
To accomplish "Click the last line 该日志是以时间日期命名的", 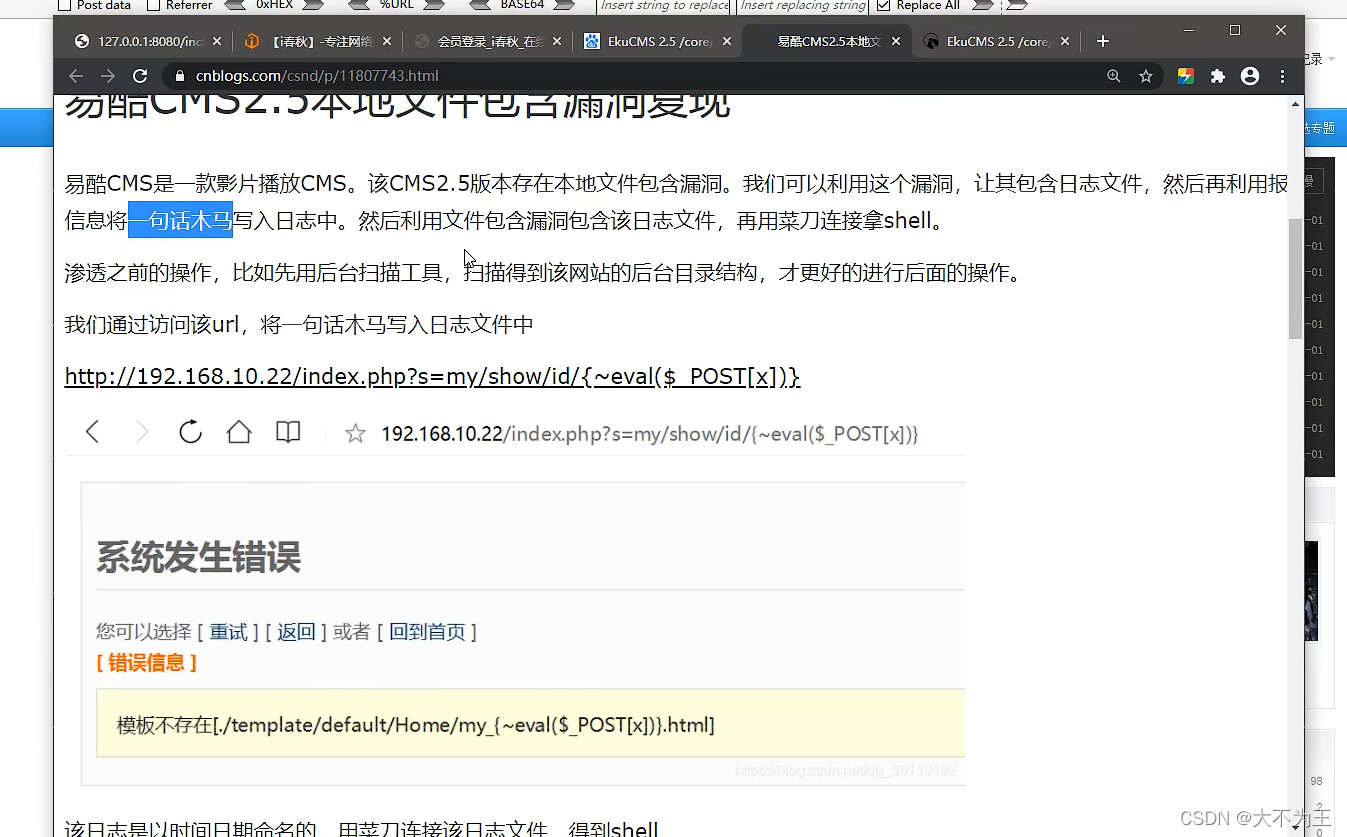I will [x=361, y=829].
